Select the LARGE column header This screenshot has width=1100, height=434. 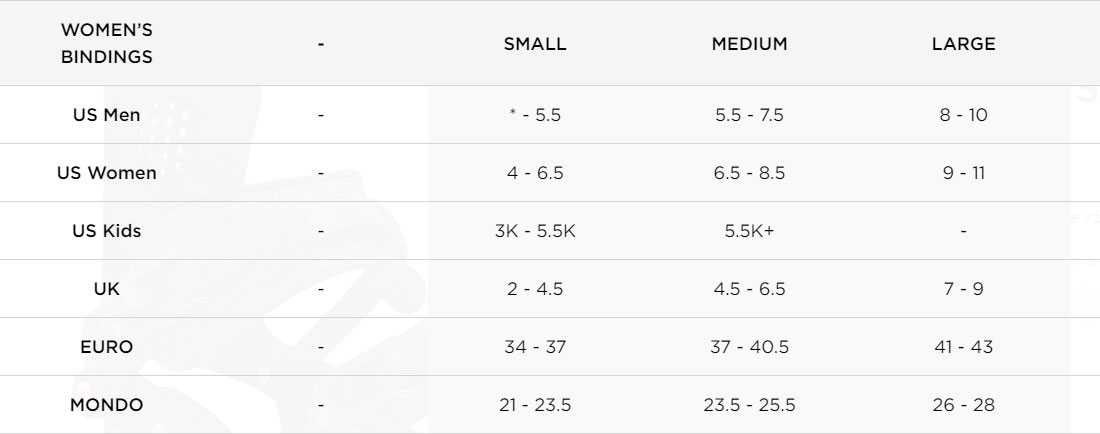(x=963, y=43)
